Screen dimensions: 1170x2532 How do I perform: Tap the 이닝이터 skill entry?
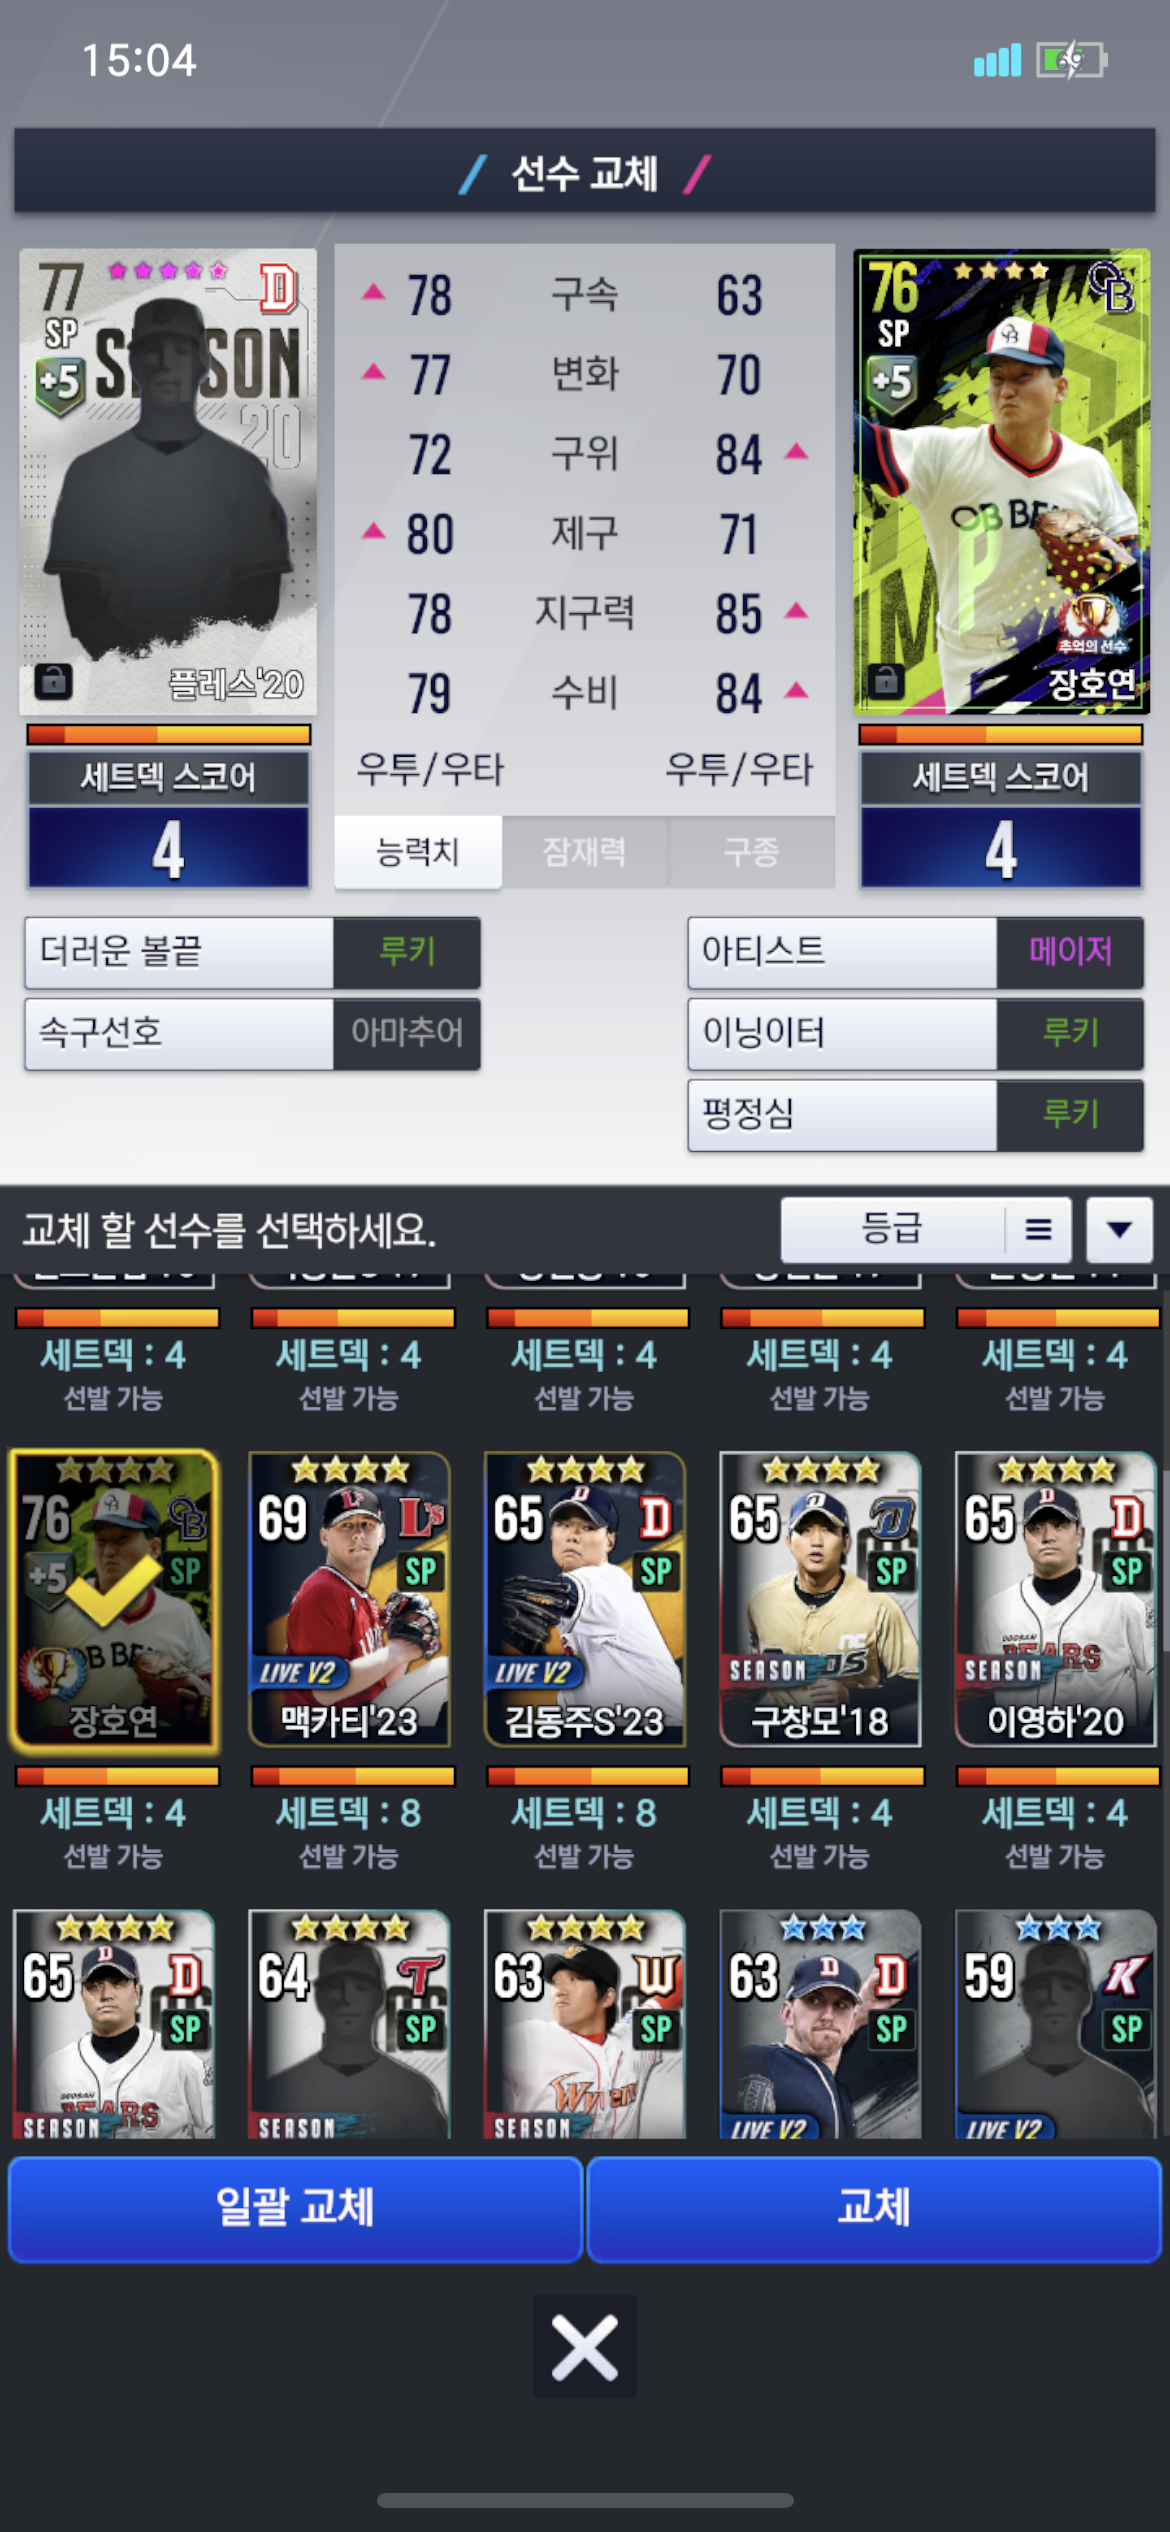coord(915,1034)
